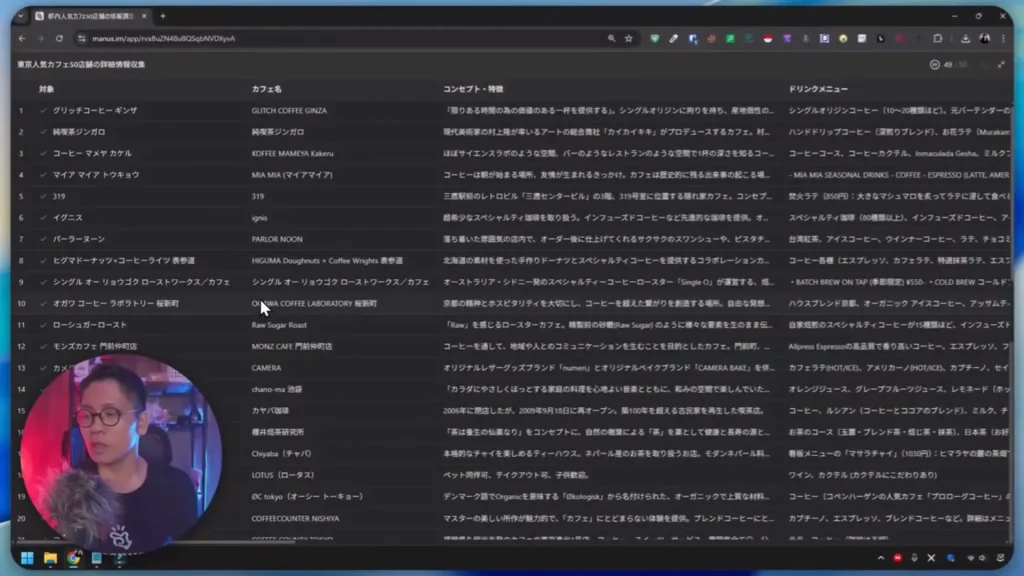Viewport: 1024px width, 576px height.
Task: Click the checkmark on row 3 コーヒー マメヤ
Action: (43, 153)
